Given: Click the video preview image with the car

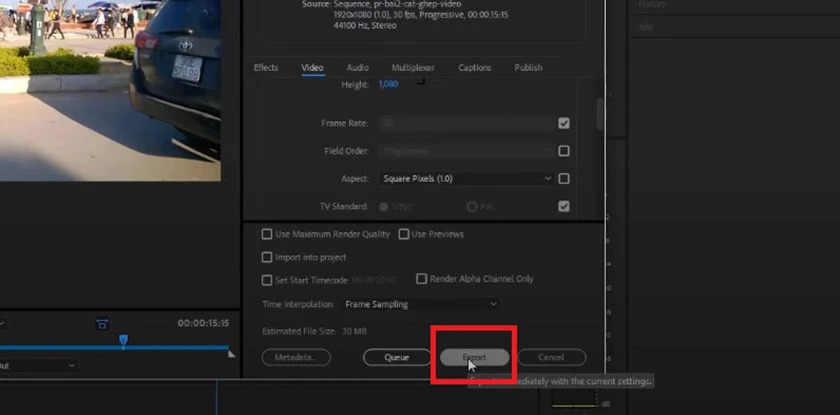Looking at the screenshot, I should [110, 90].
